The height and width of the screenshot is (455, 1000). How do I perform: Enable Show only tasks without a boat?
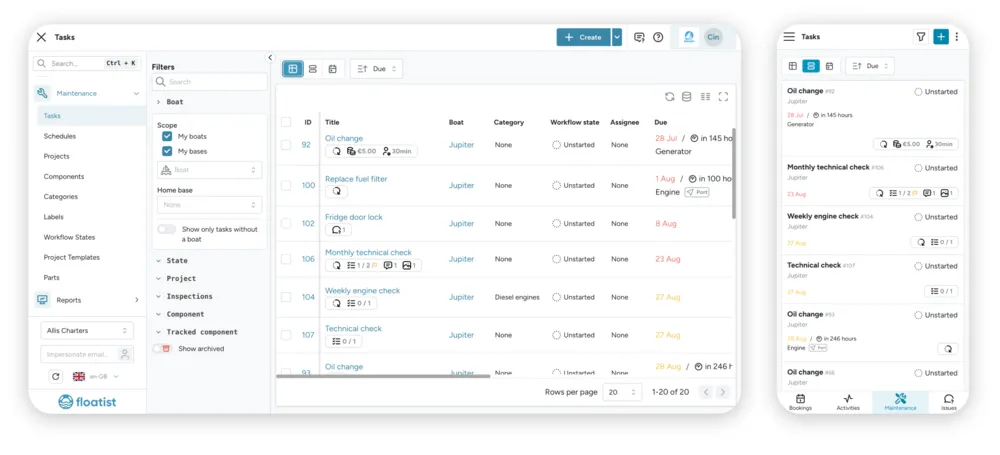[166, 229]
